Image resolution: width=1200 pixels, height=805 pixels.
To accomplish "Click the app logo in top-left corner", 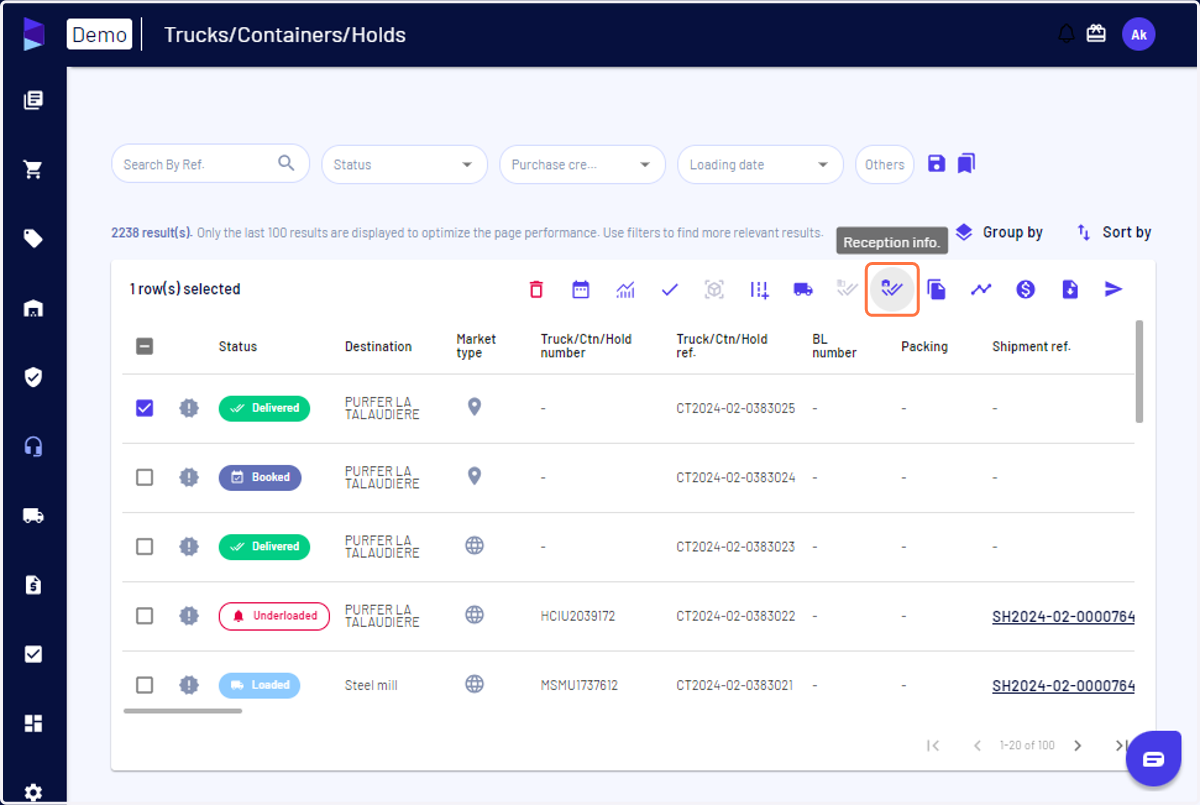I will [33, 33].
